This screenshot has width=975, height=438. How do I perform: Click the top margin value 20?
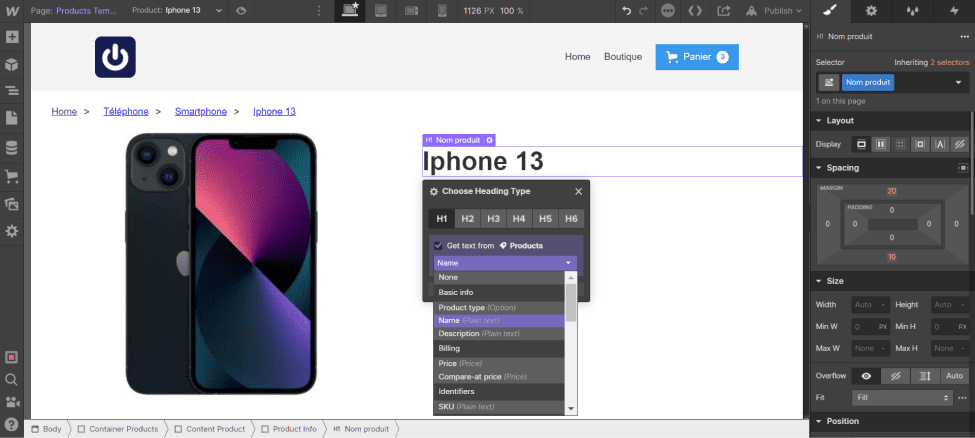(892, 191)
